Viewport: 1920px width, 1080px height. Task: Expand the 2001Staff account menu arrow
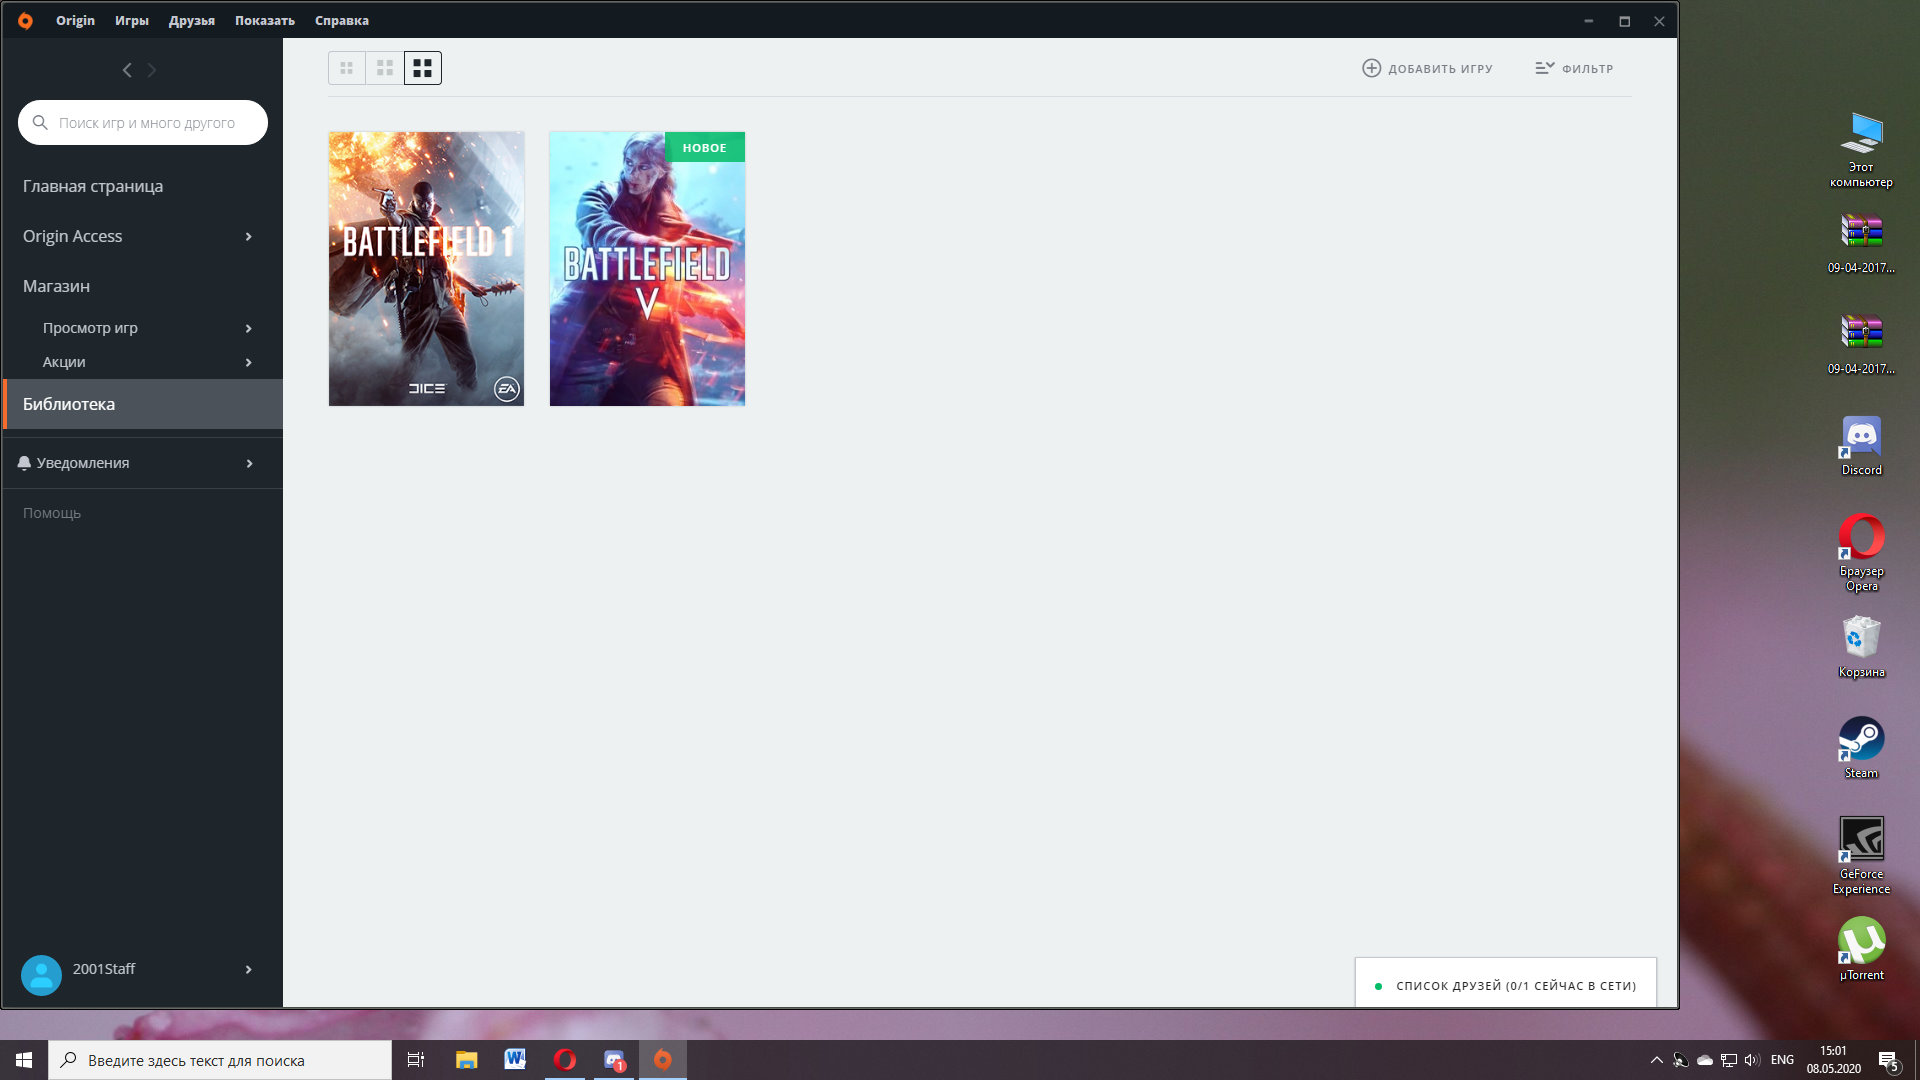point(249,969)
